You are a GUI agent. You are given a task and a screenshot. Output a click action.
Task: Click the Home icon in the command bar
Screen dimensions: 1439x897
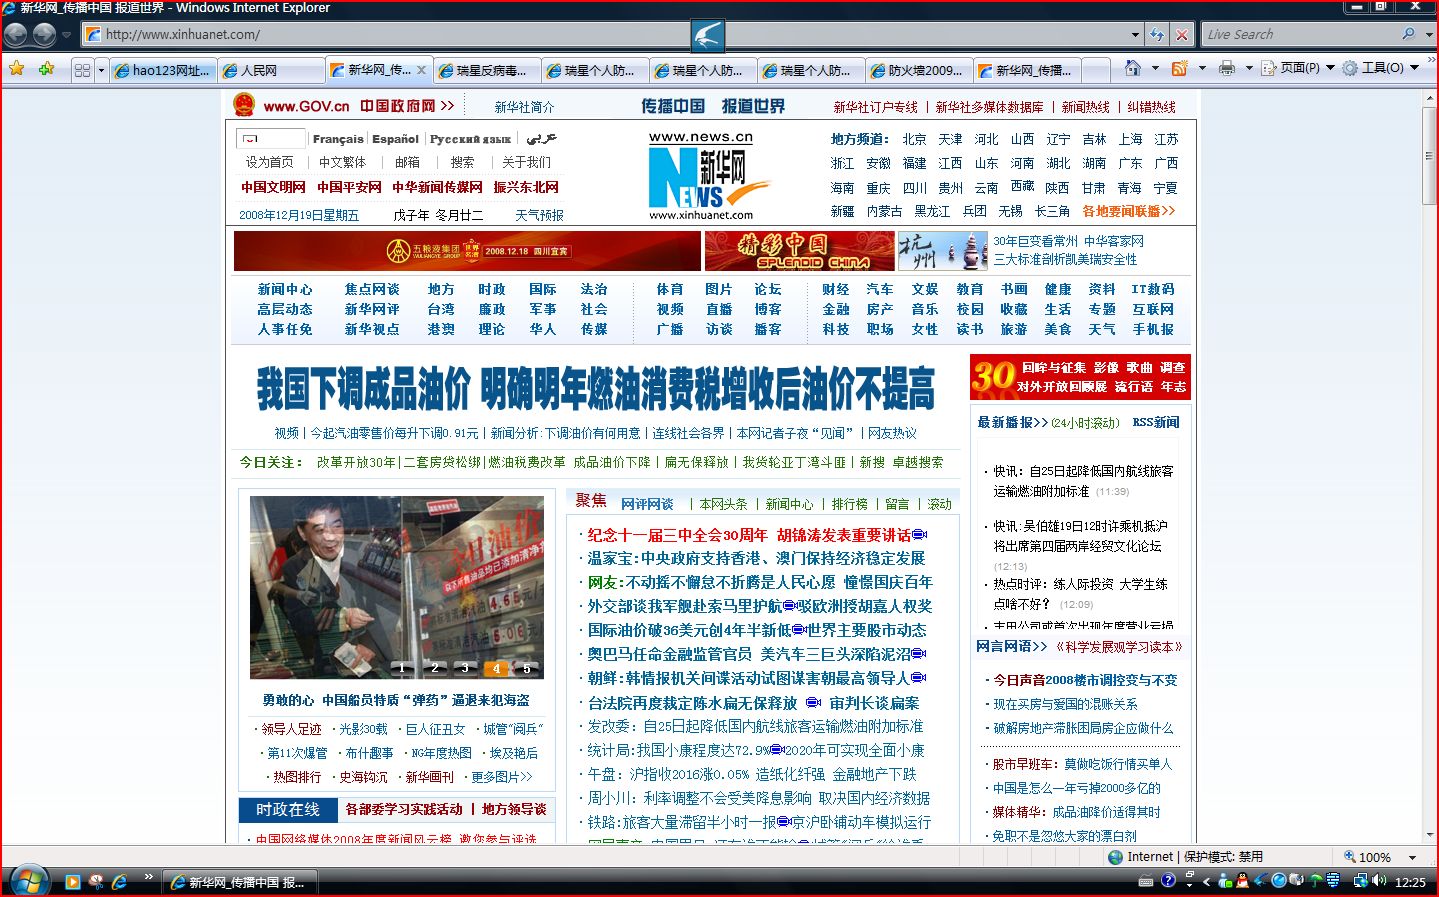1132,68
